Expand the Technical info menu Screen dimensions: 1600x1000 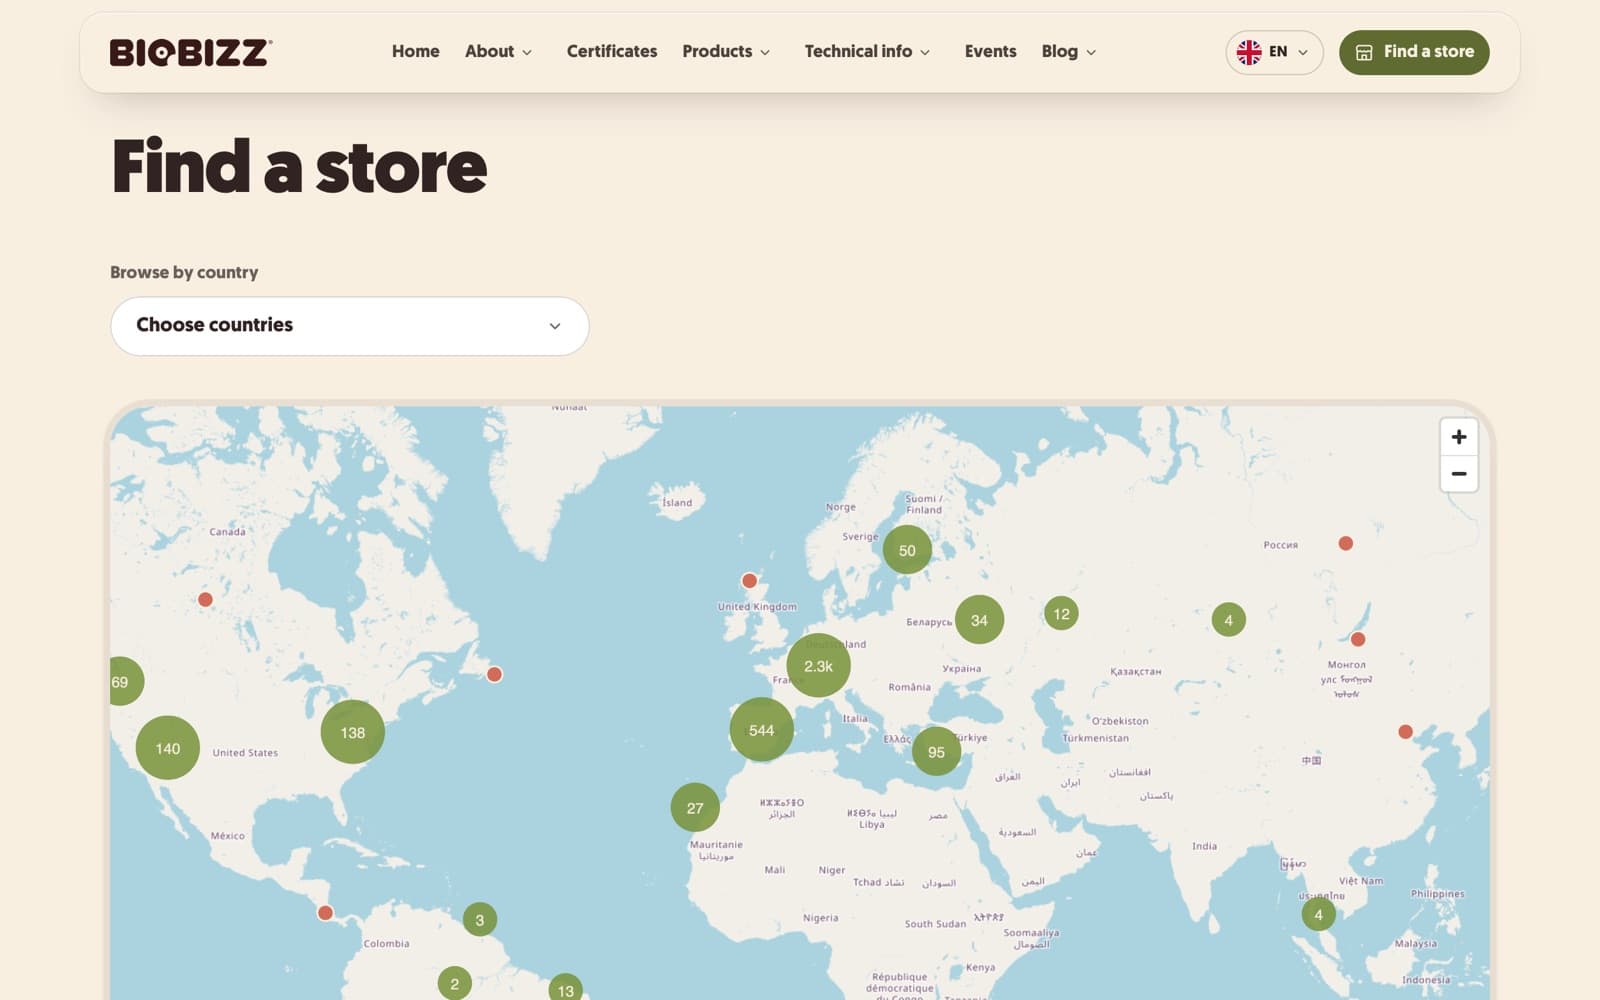coord(867,52)
